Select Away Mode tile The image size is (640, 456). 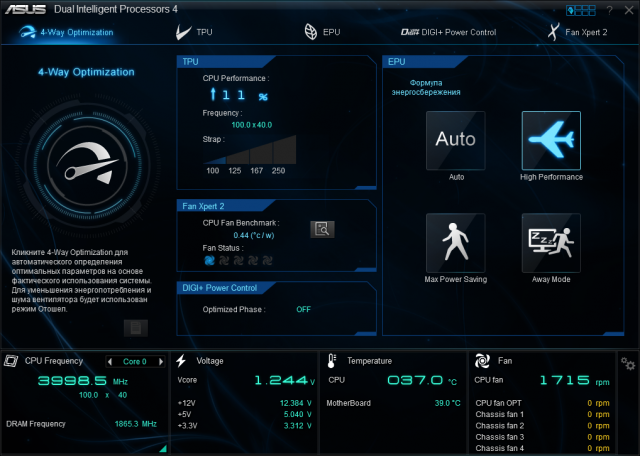pyautogui.click(x=551, y=243)
